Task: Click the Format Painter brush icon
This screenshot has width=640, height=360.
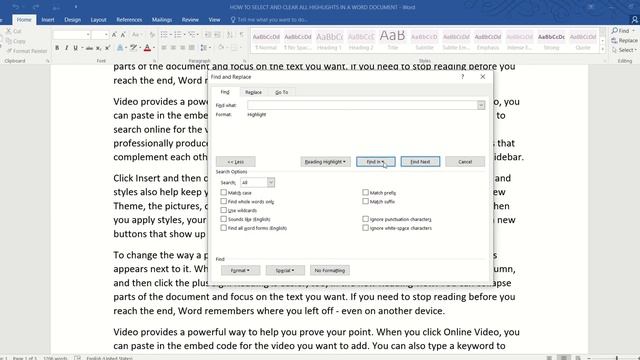Action: (x=9, y=51)
